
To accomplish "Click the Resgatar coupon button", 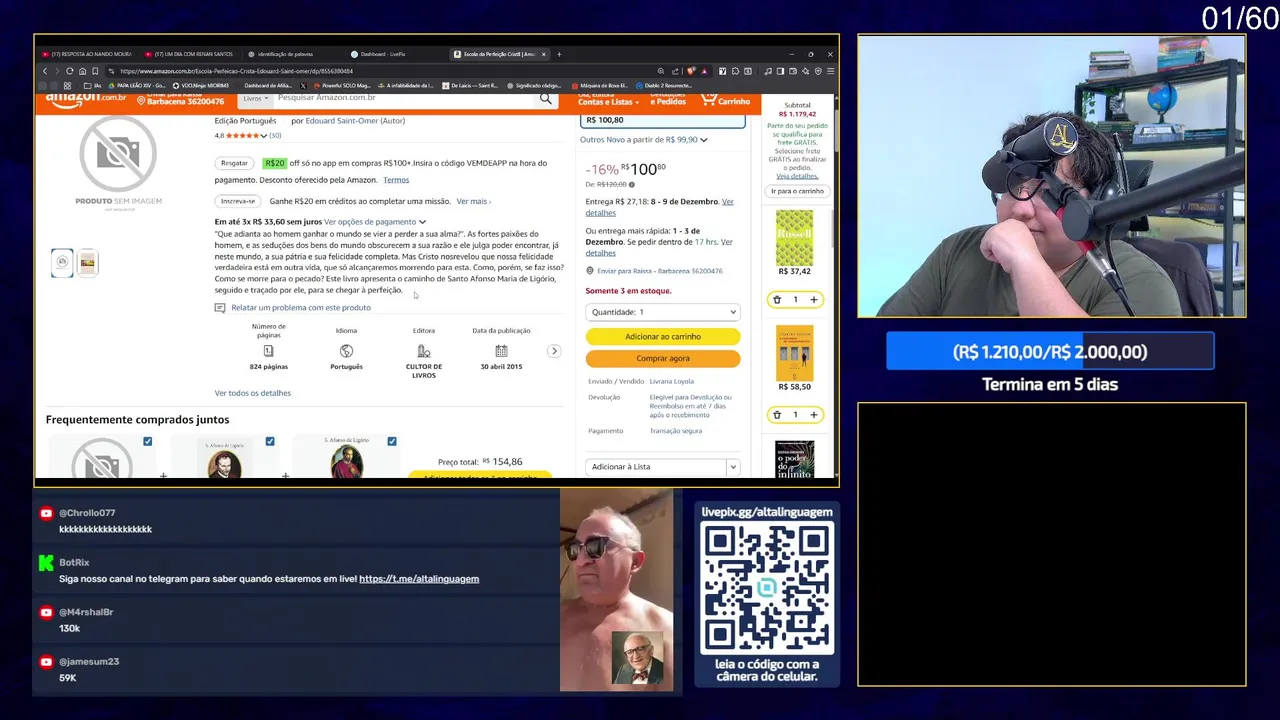I will pyautogui.click(x=234, y=163).
